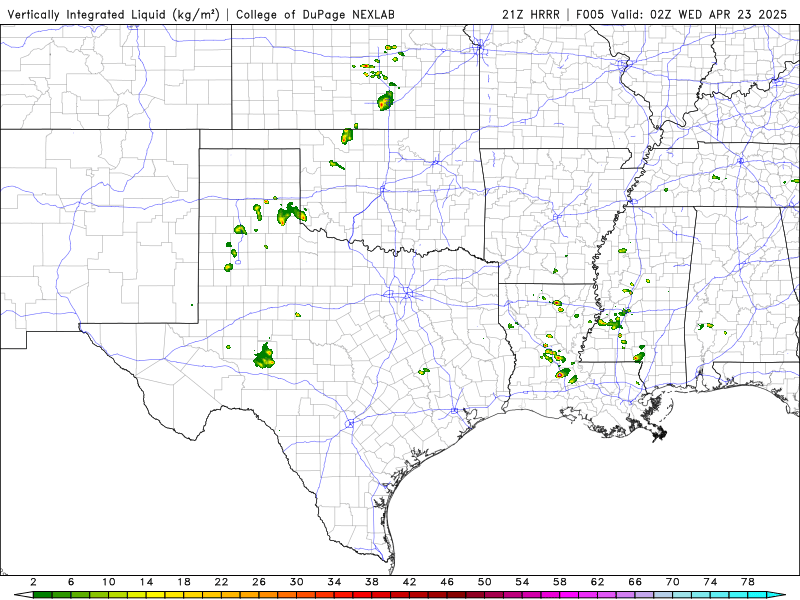The height and width of the screenshot is (600, 800).
Task: Click the color scale label '70'
Action: click(x=673, y=582)
